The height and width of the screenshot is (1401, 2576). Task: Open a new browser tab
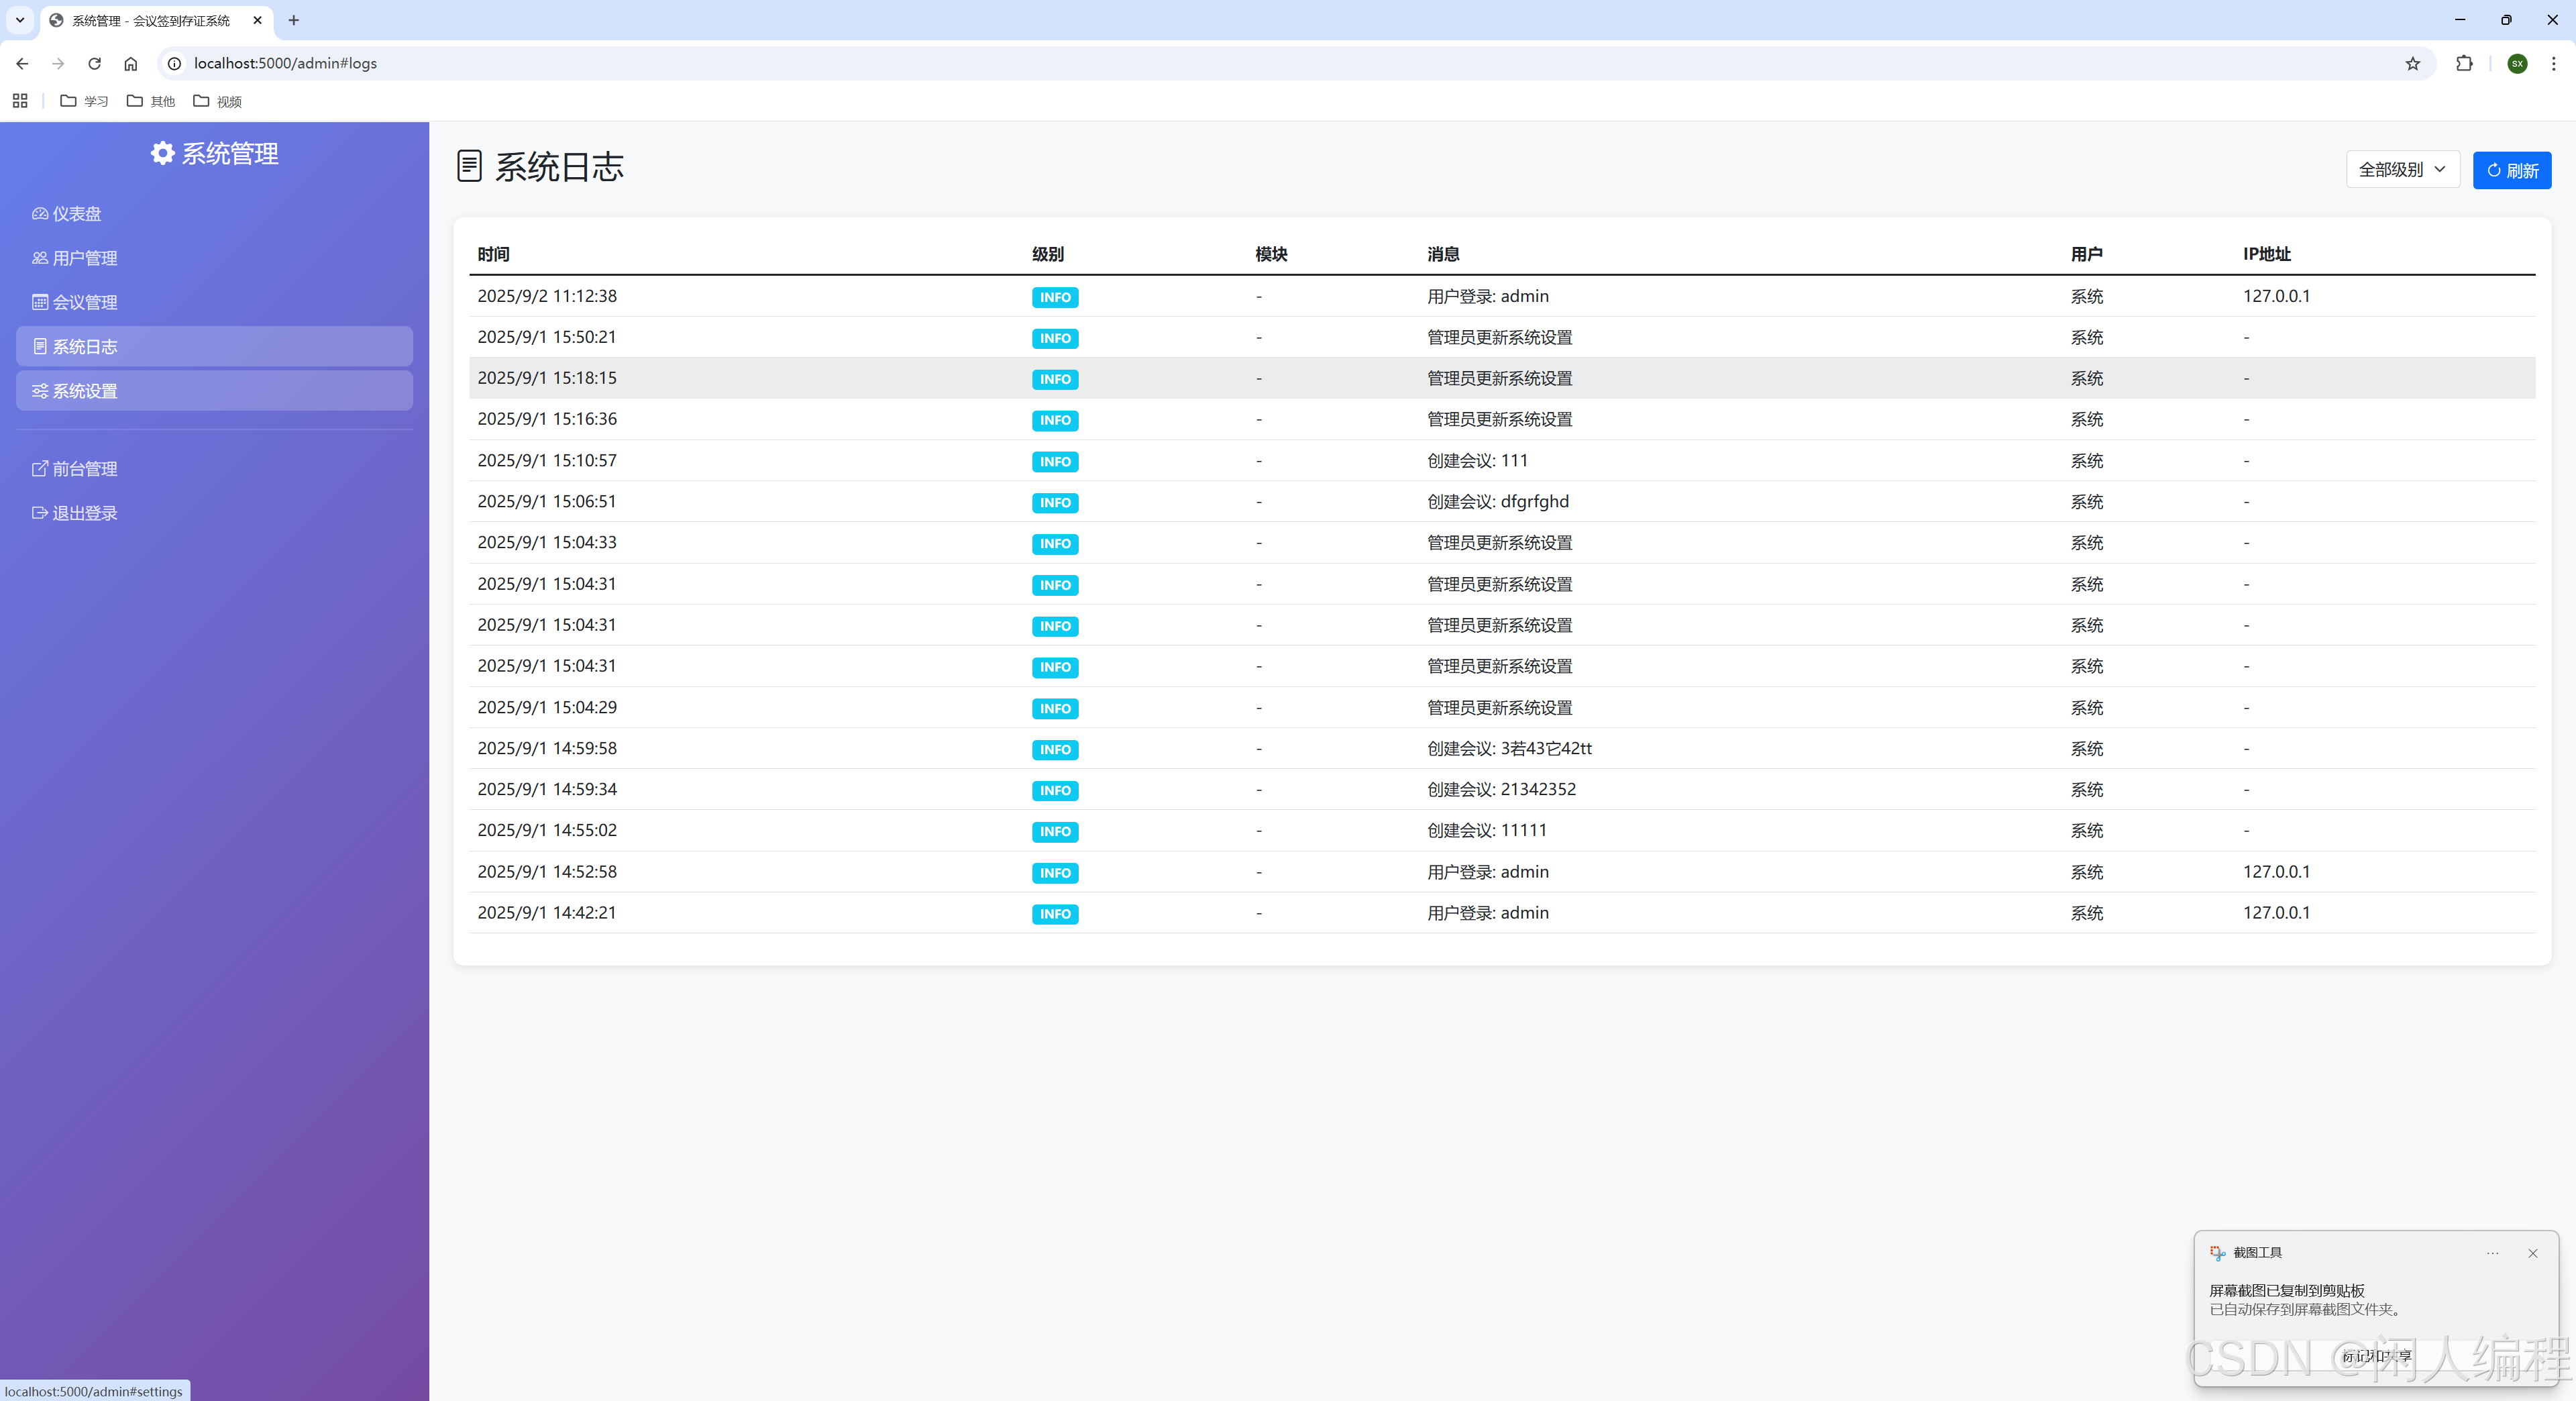tap(293, 20)
